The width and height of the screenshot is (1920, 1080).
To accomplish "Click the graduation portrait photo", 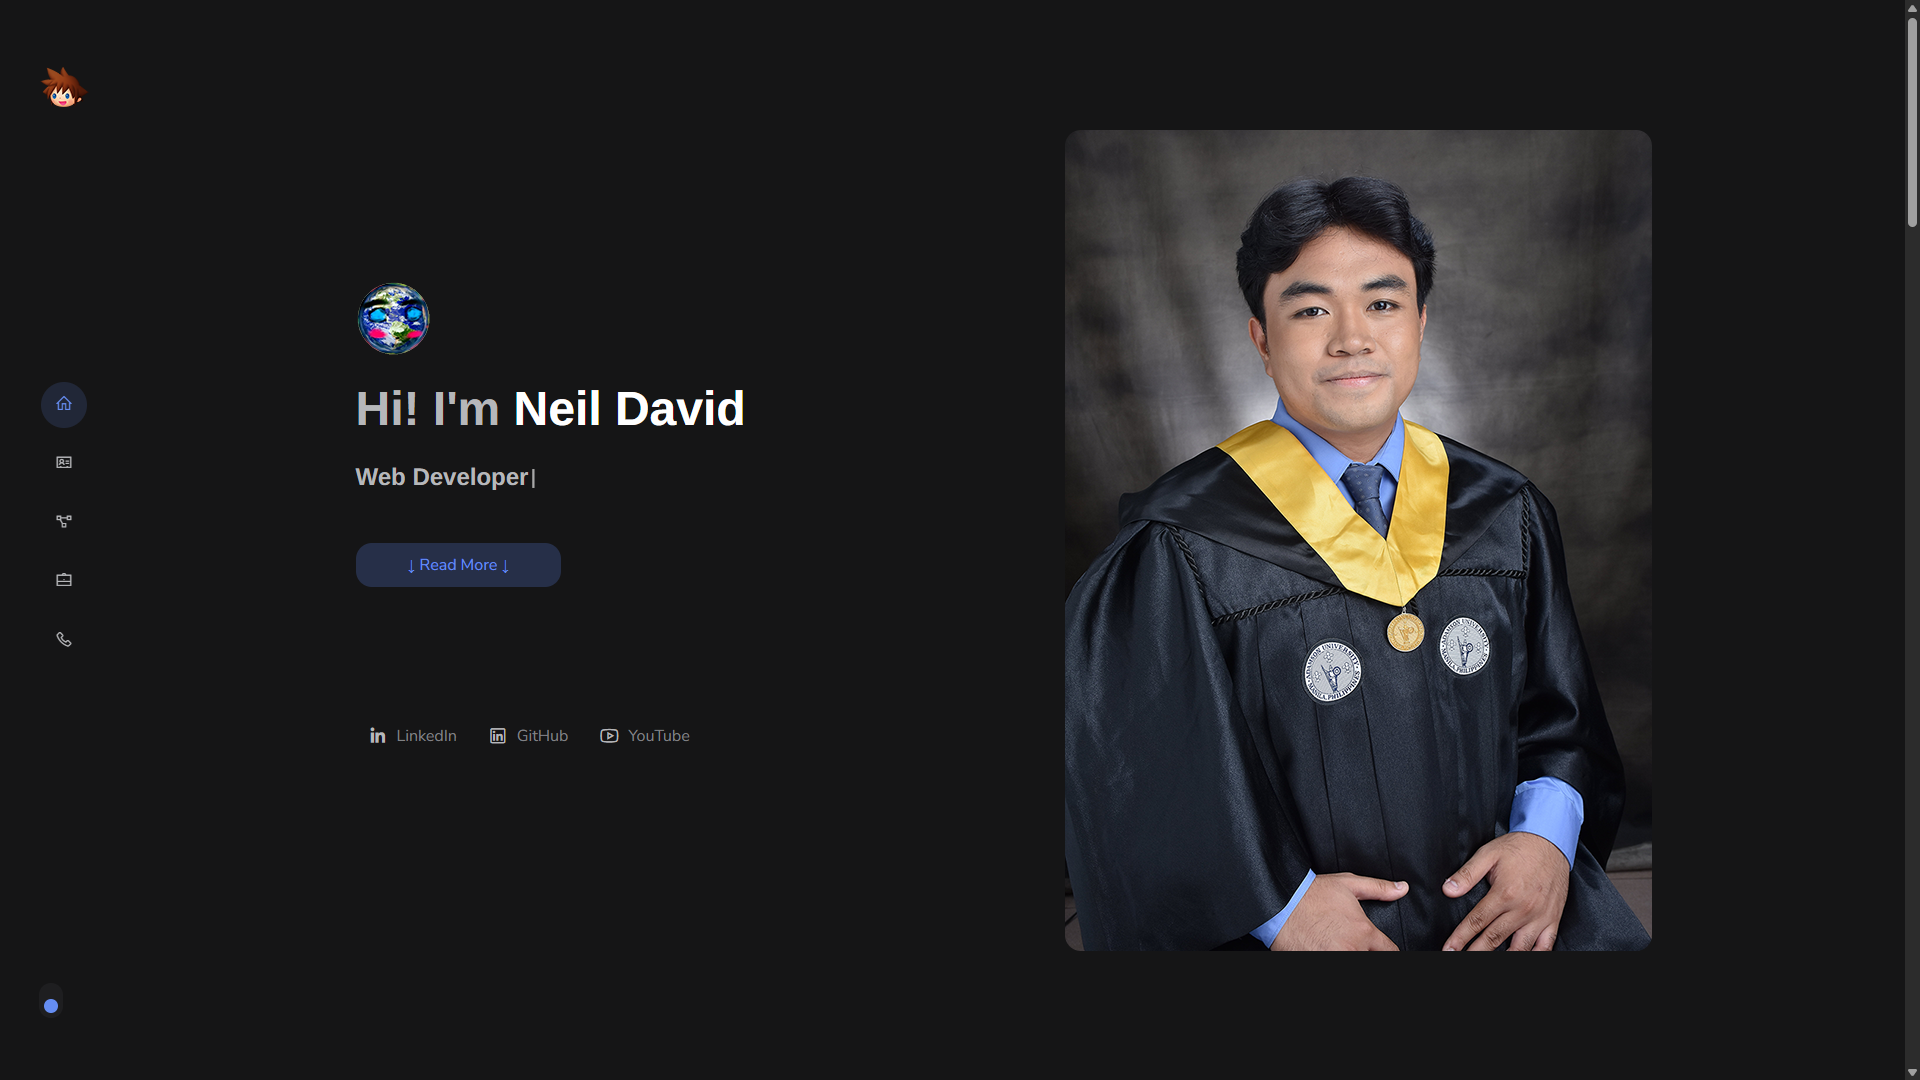I will [1358, 540].
